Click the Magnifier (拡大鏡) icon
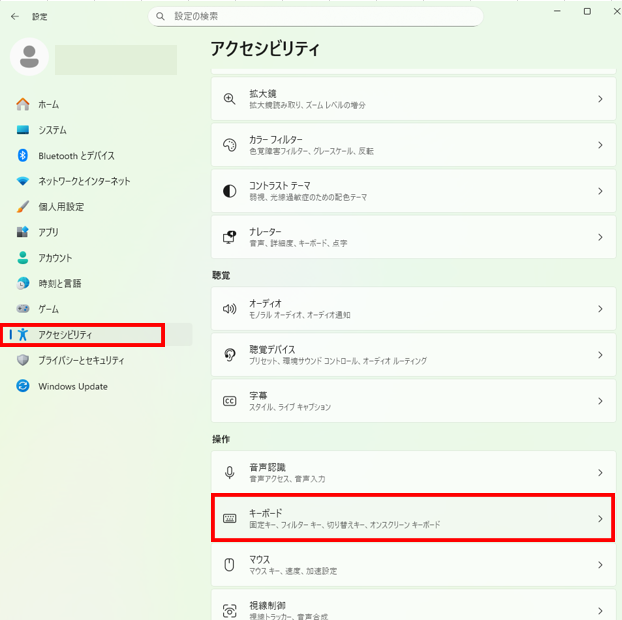The height and width of the screenshot is (620, 622). (229, 99)
